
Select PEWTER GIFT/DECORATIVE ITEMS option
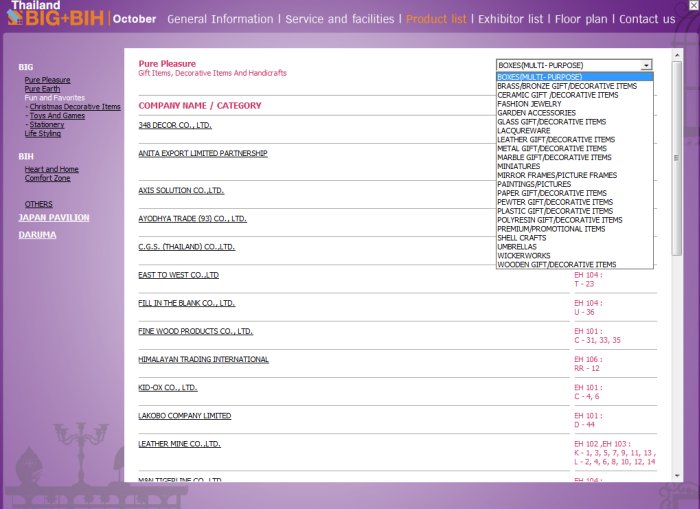575,202
